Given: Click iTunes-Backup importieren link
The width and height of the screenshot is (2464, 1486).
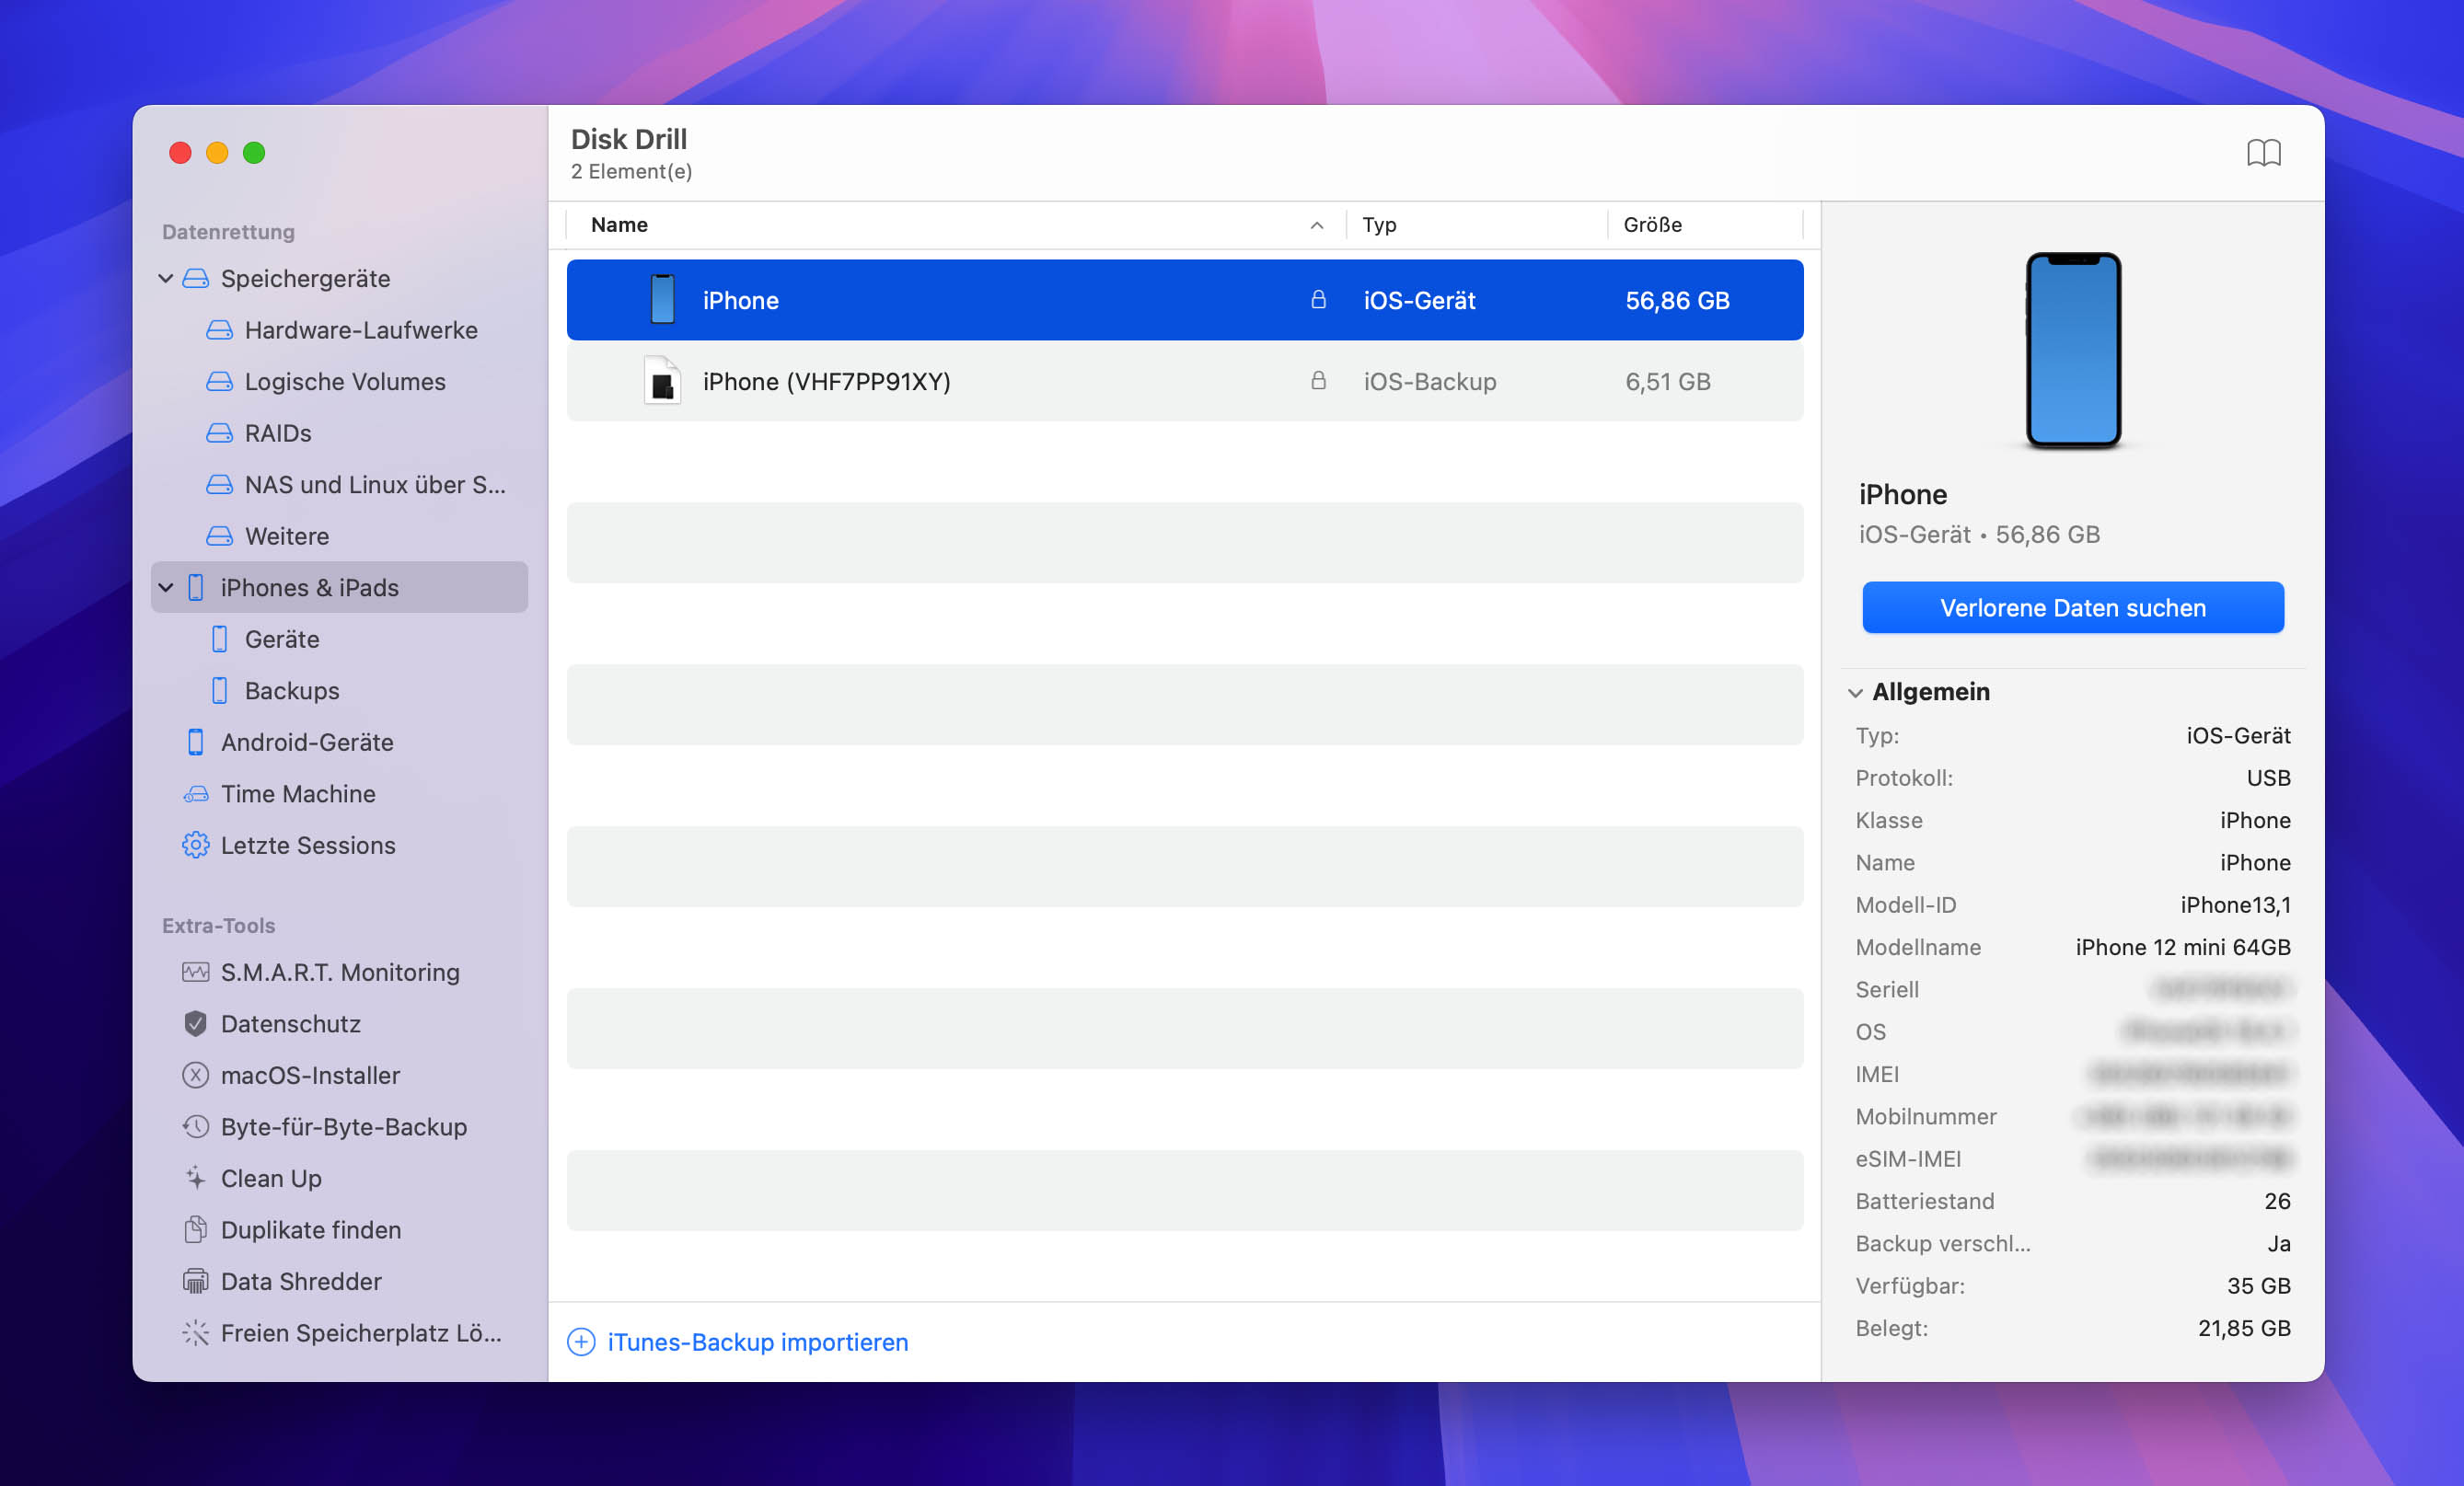Looking at the screenshot, I should pyautogui.click(x=758, y=1342).
